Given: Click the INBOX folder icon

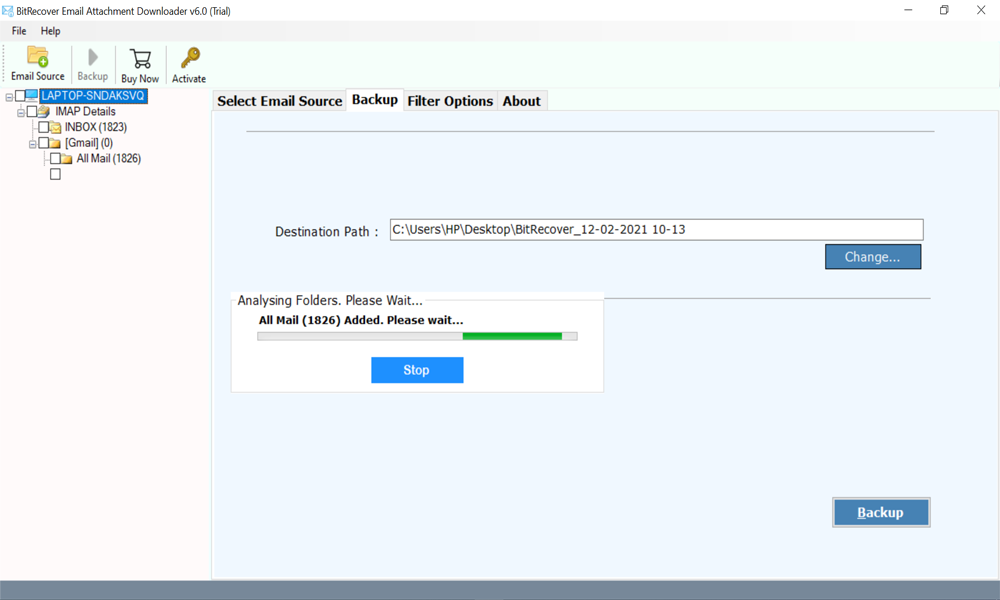Looking at the screenshot, I should coord(55,128).
